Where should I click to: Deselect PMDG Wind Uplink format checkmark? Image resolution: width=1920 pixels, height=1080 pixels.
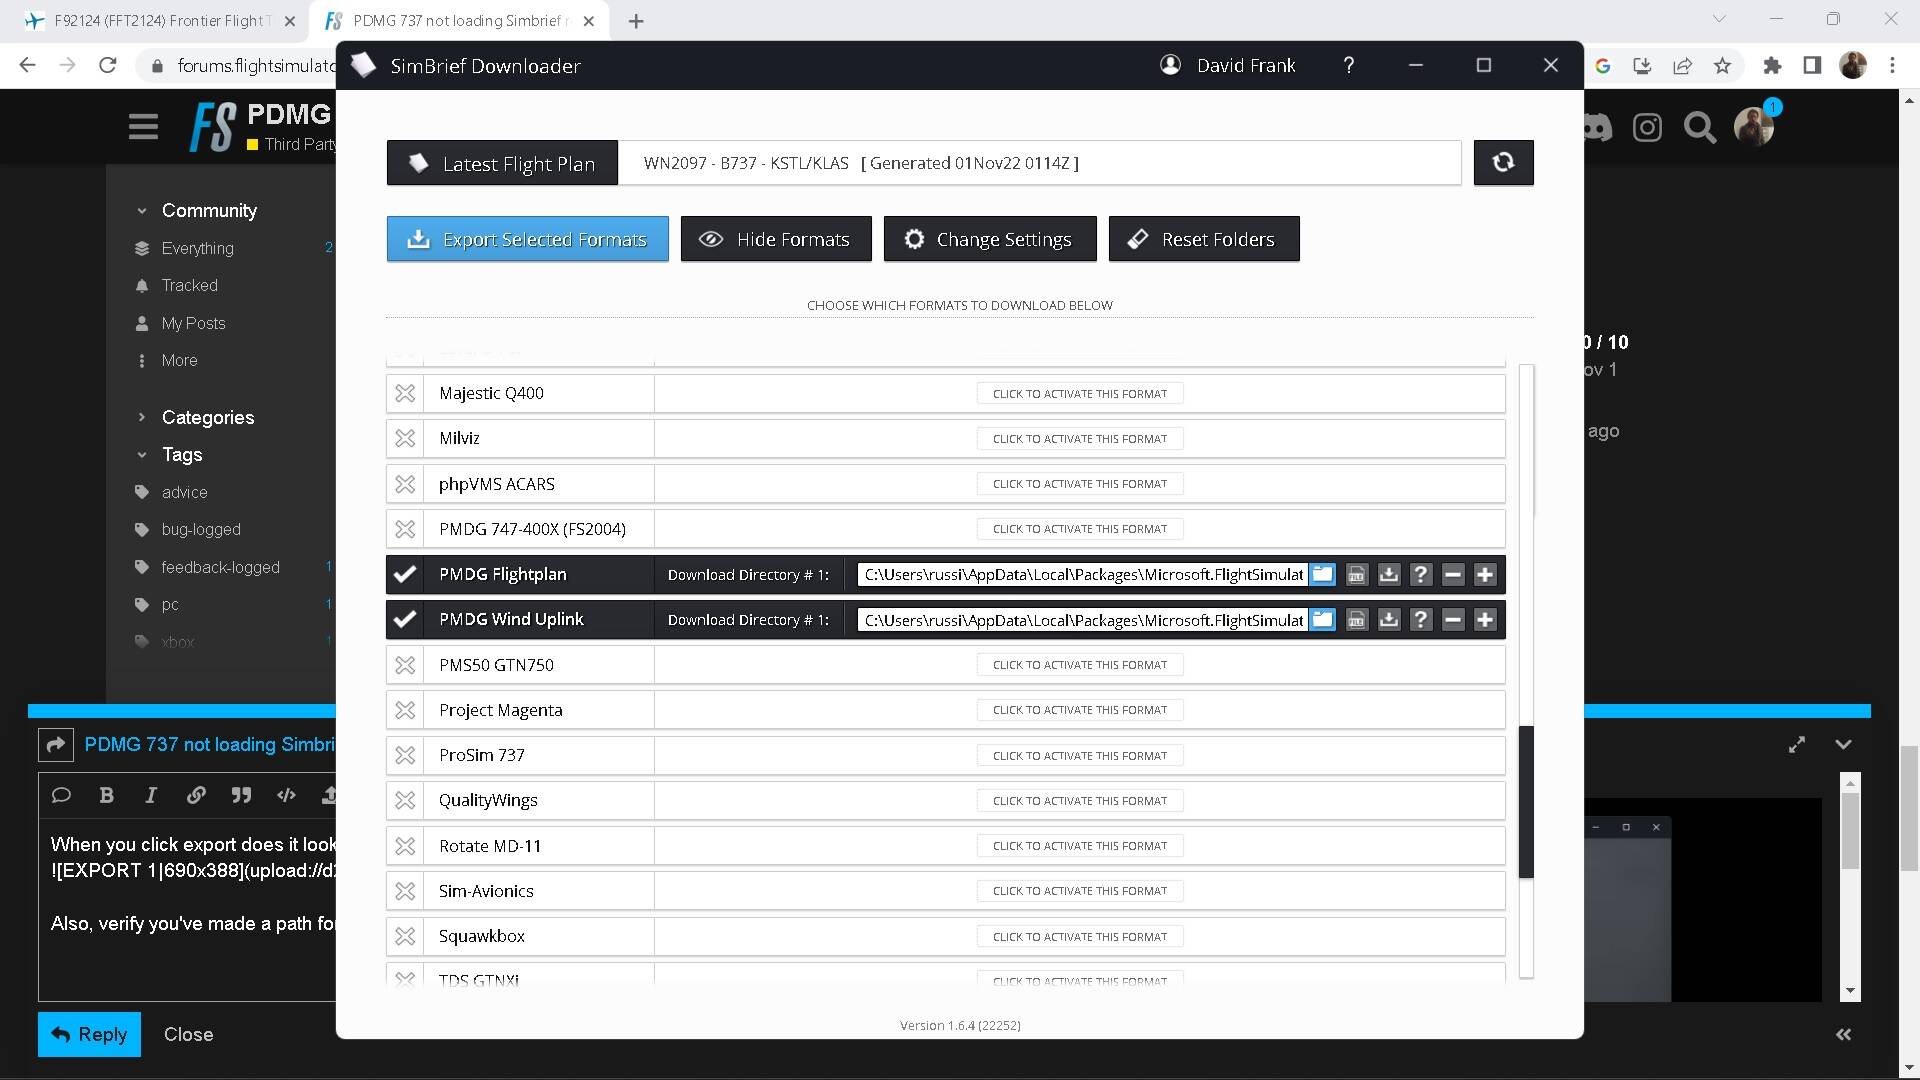coord(404,619)
